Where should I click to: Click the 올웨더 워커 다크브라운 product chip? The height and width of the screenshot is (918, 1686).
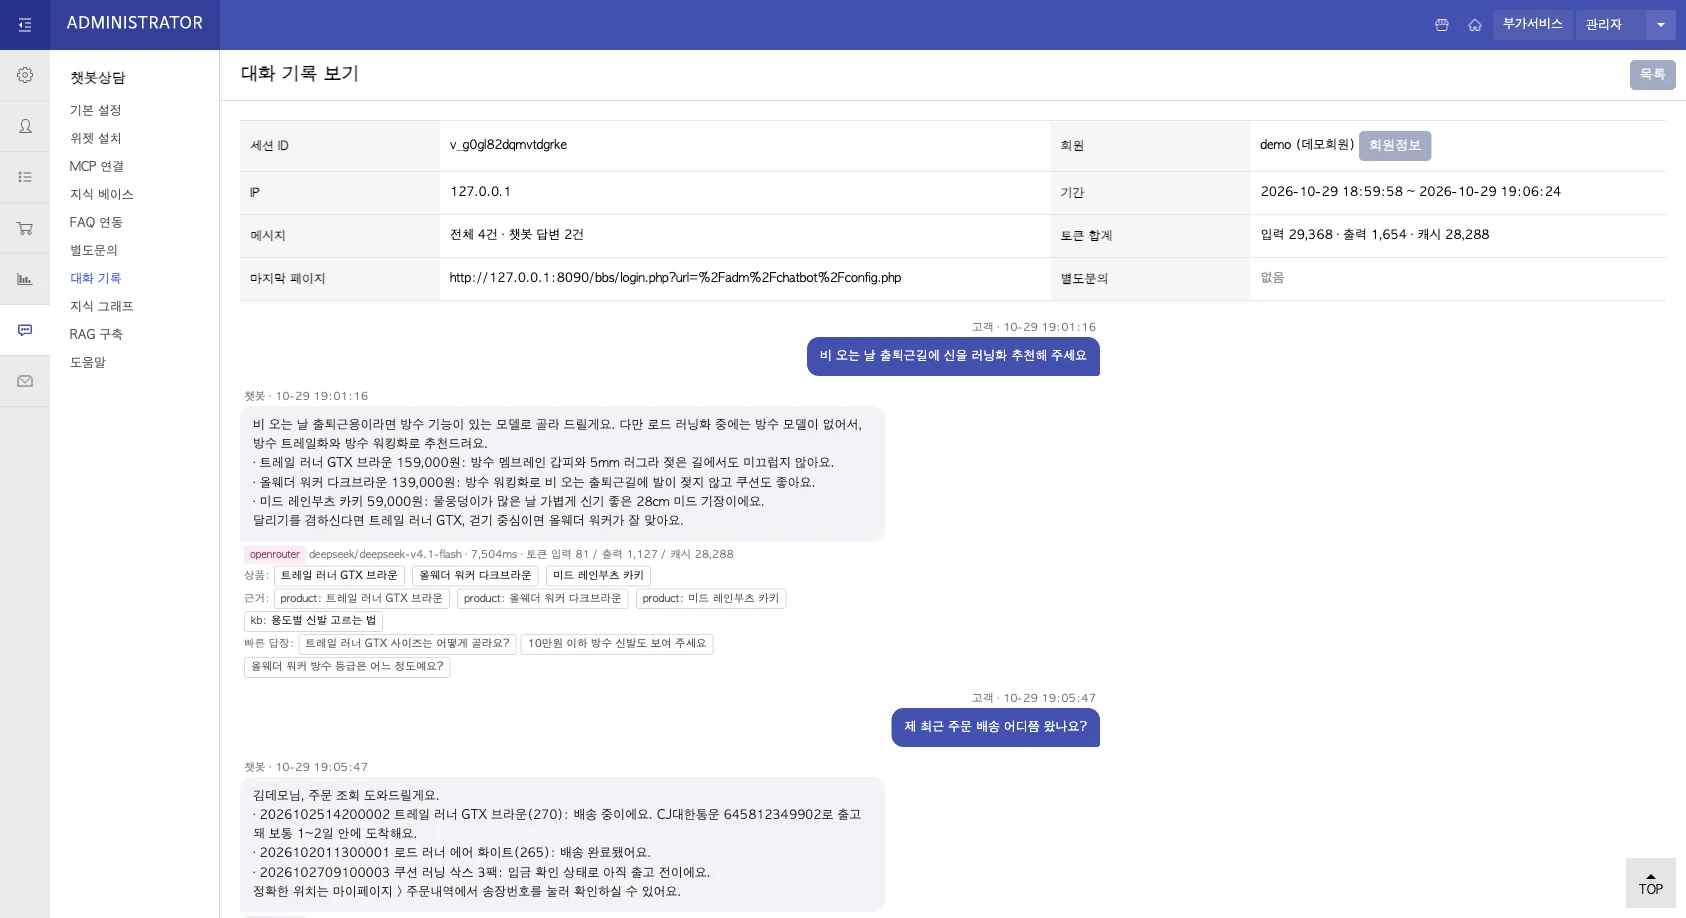pyautogui.click(x=475, y=576)
